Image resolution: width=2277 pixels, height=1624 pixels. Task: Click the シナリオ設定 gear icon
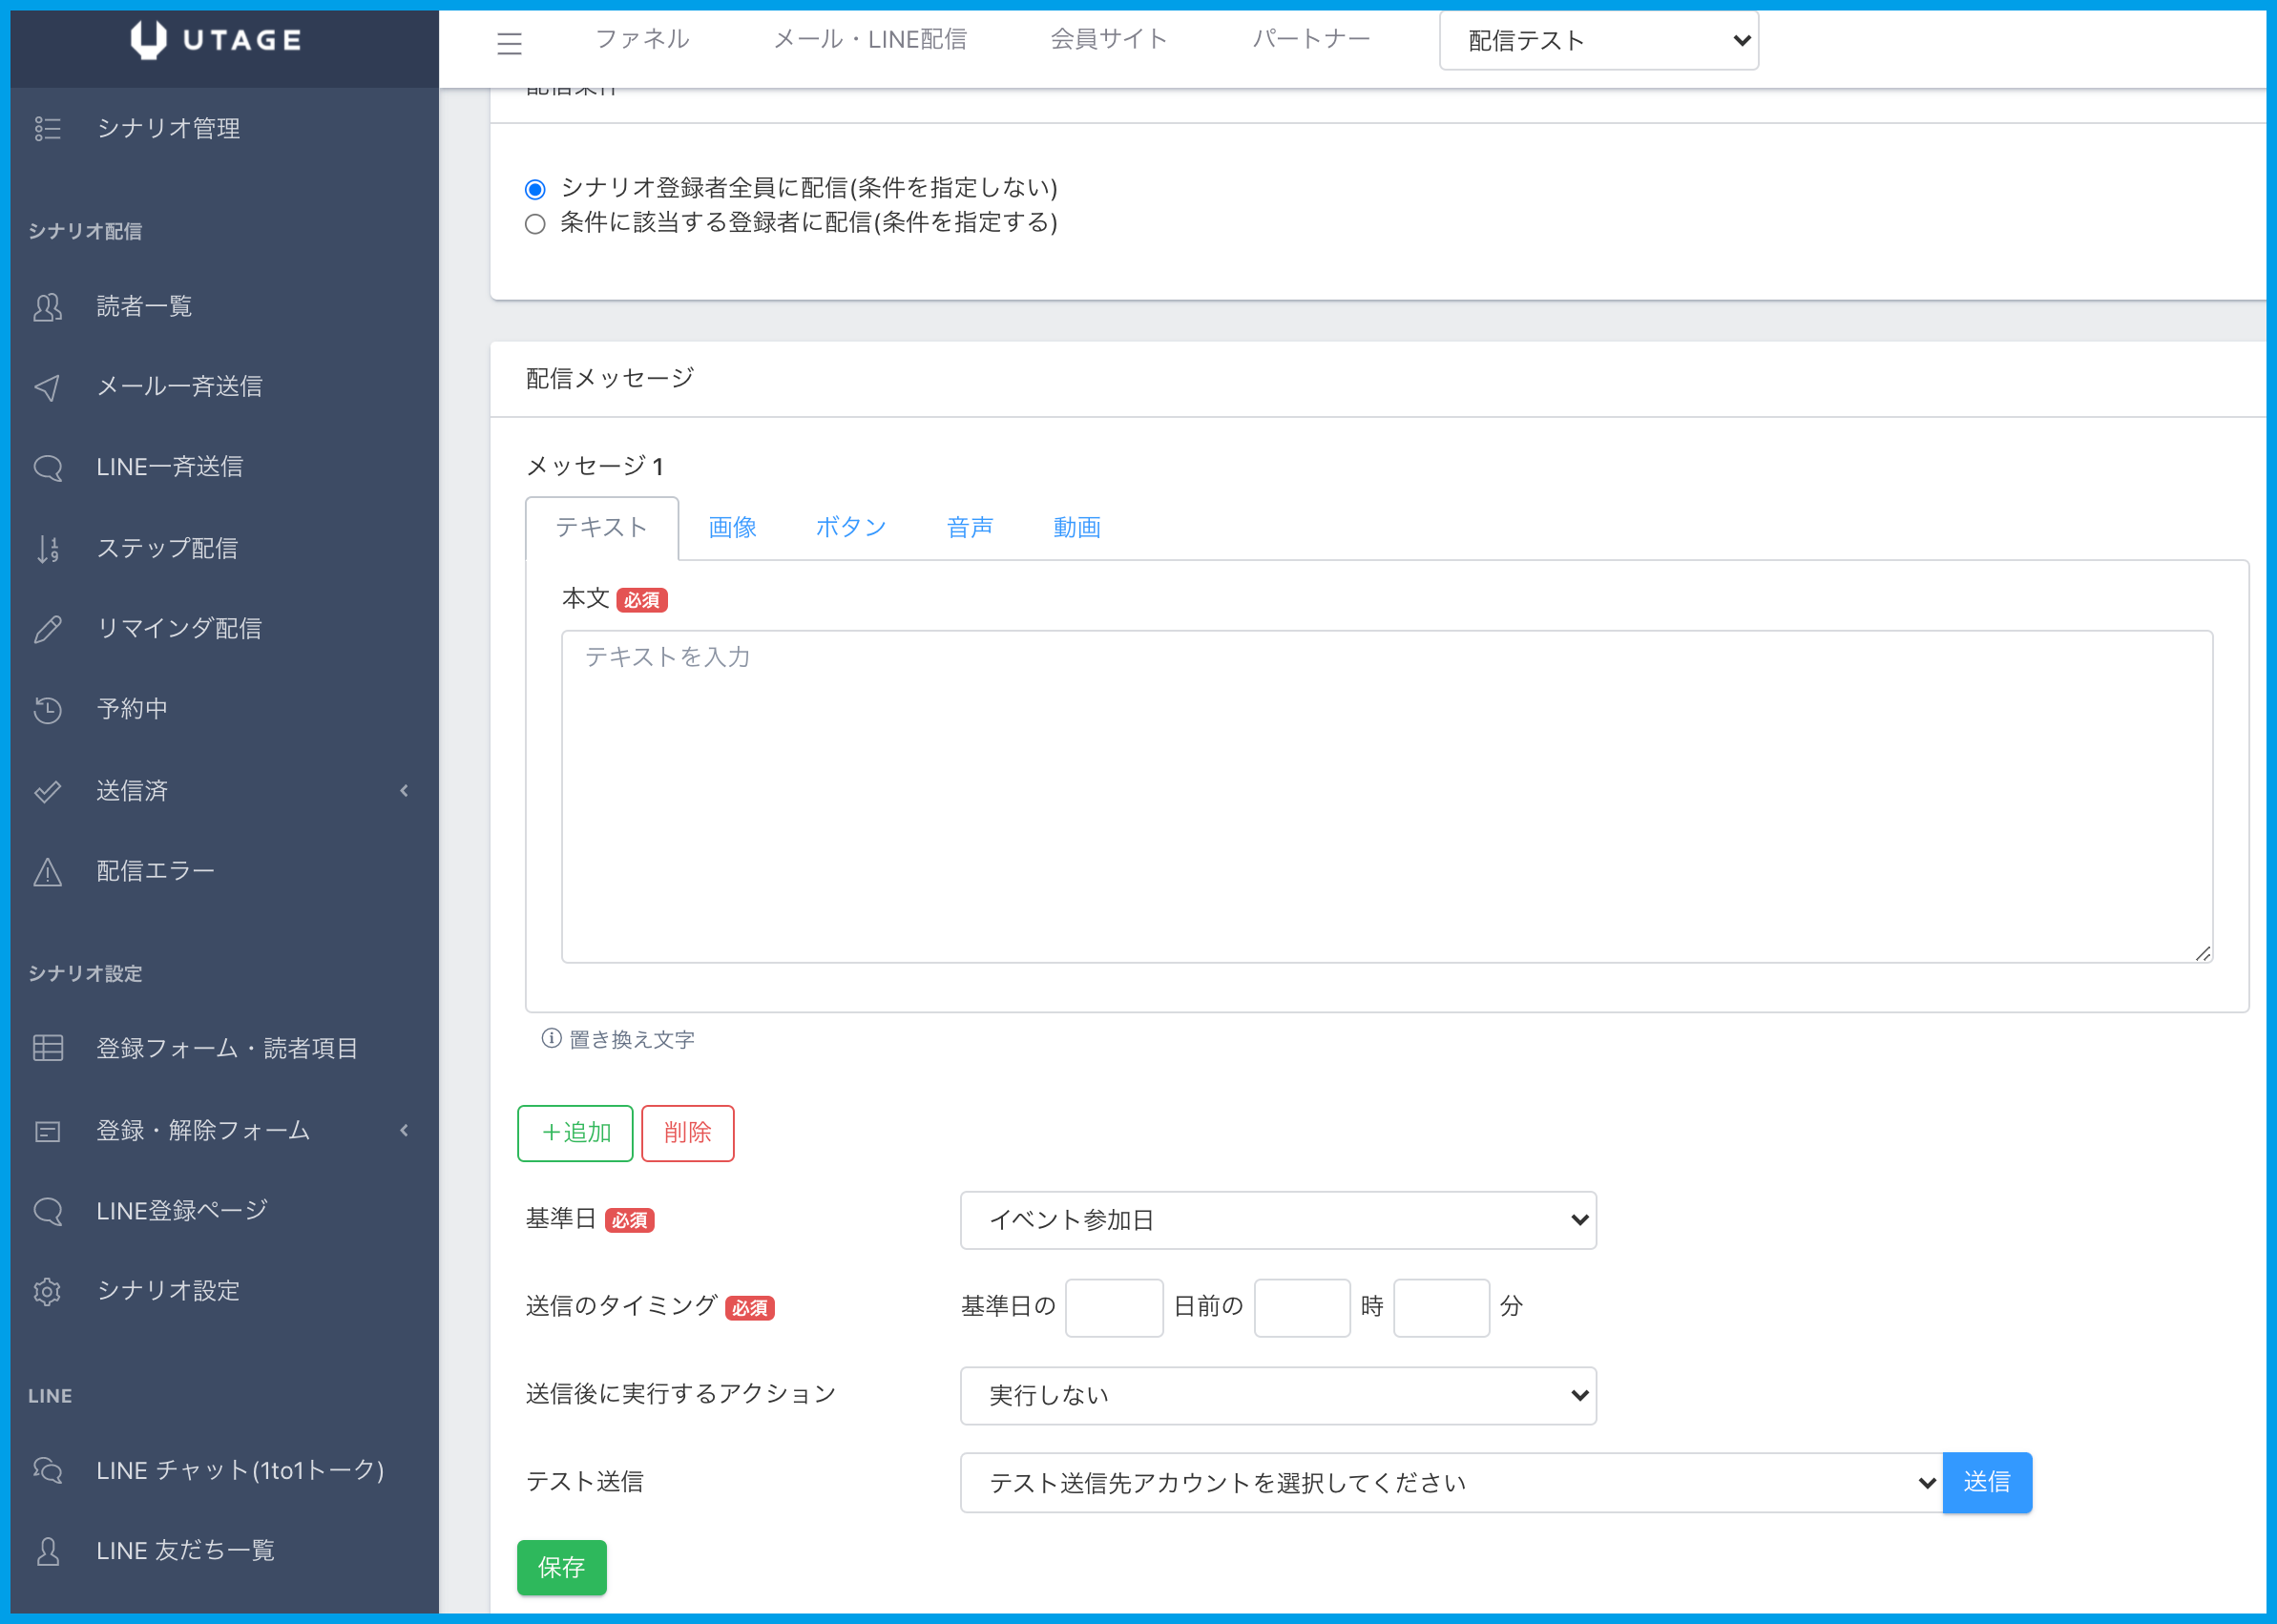(x=47, y=1291)
